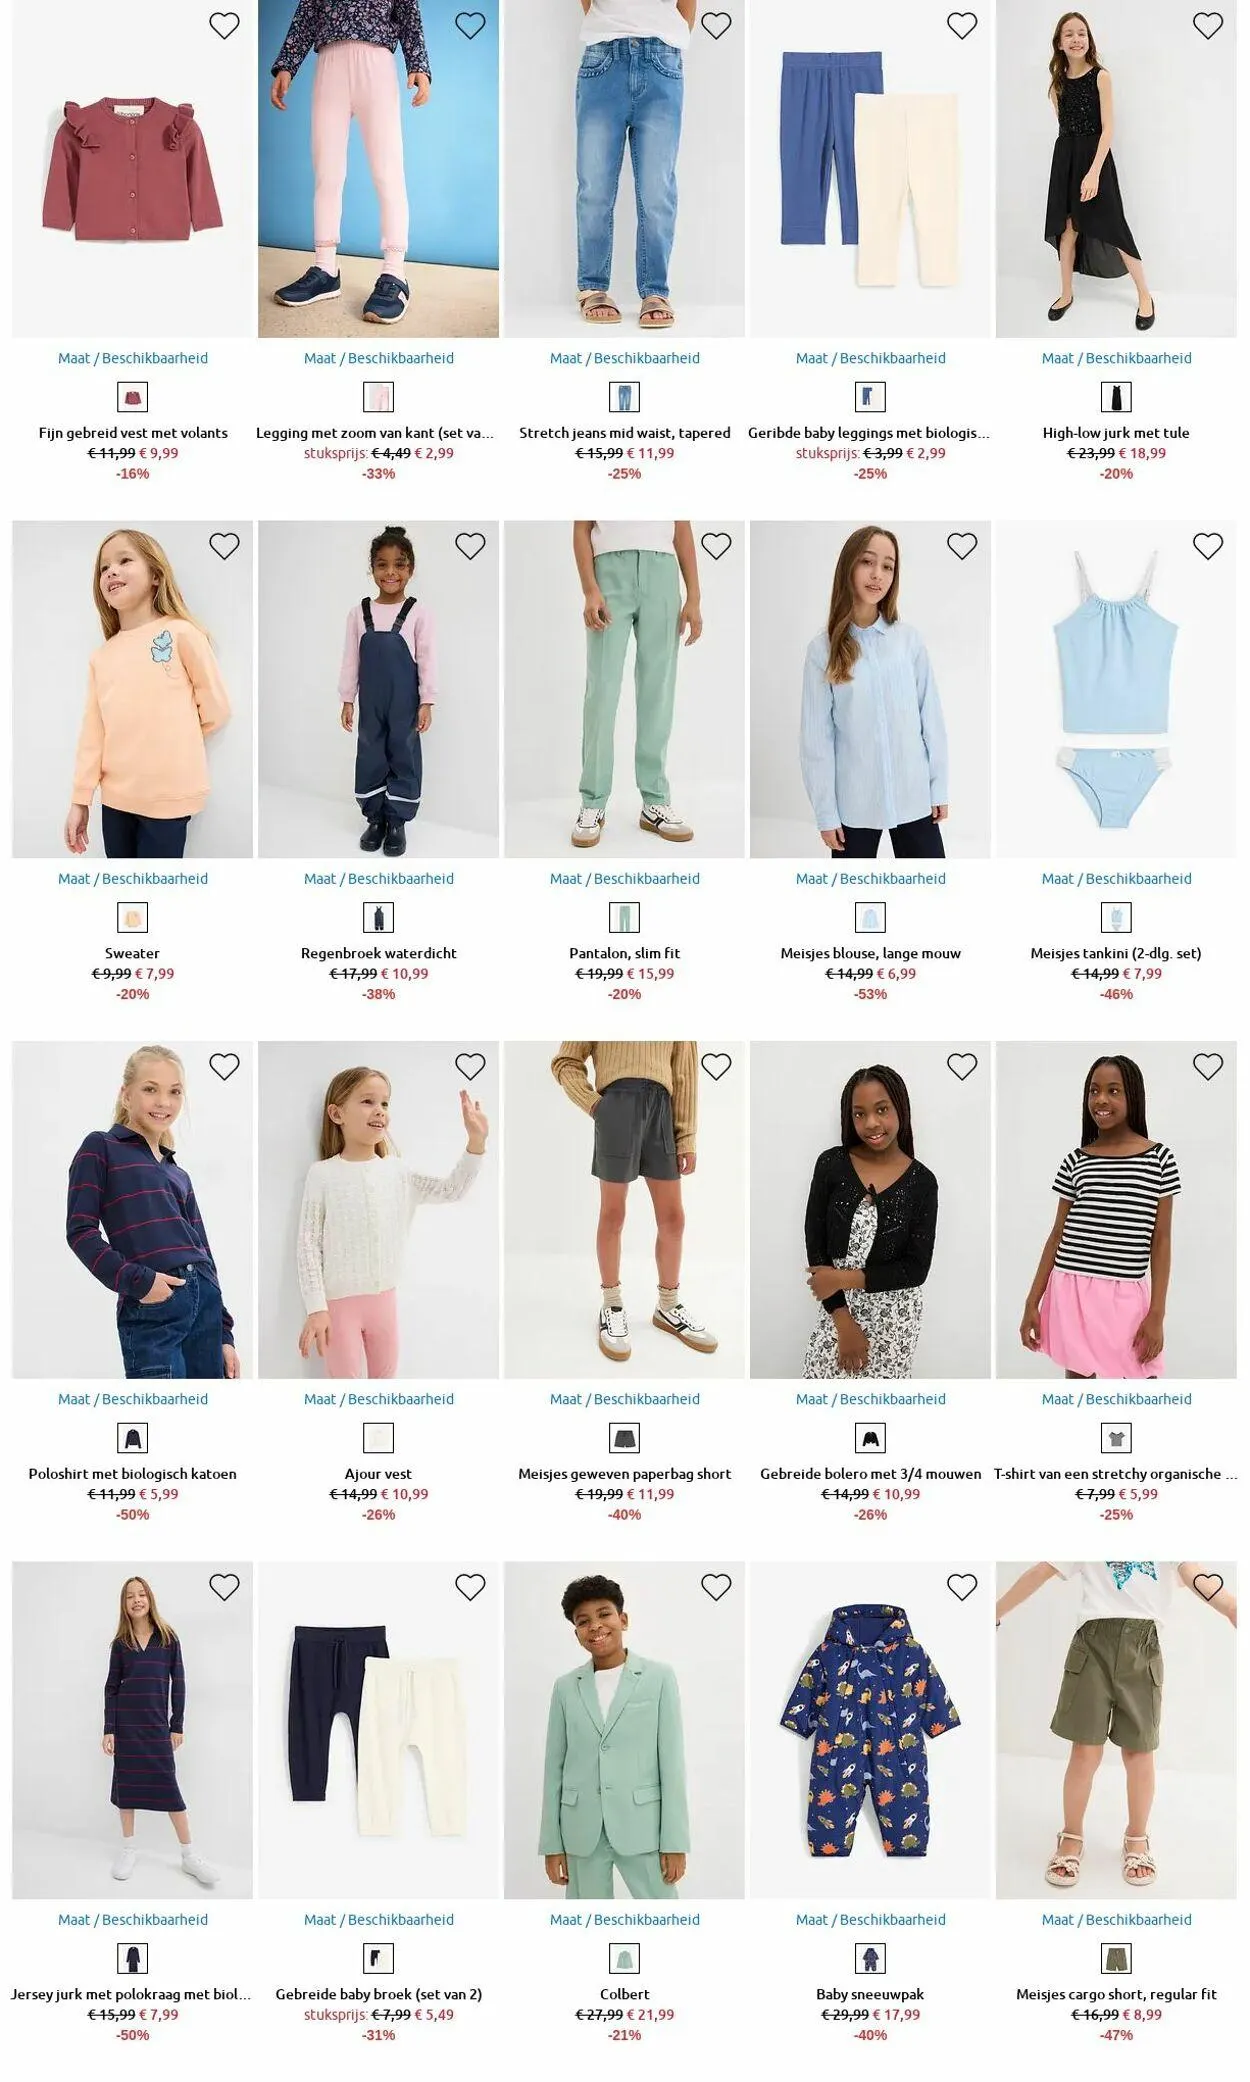Wishlist the Baby sneeuwpak via its heart
1250x2082 pixels.
tap(961, 1587)
